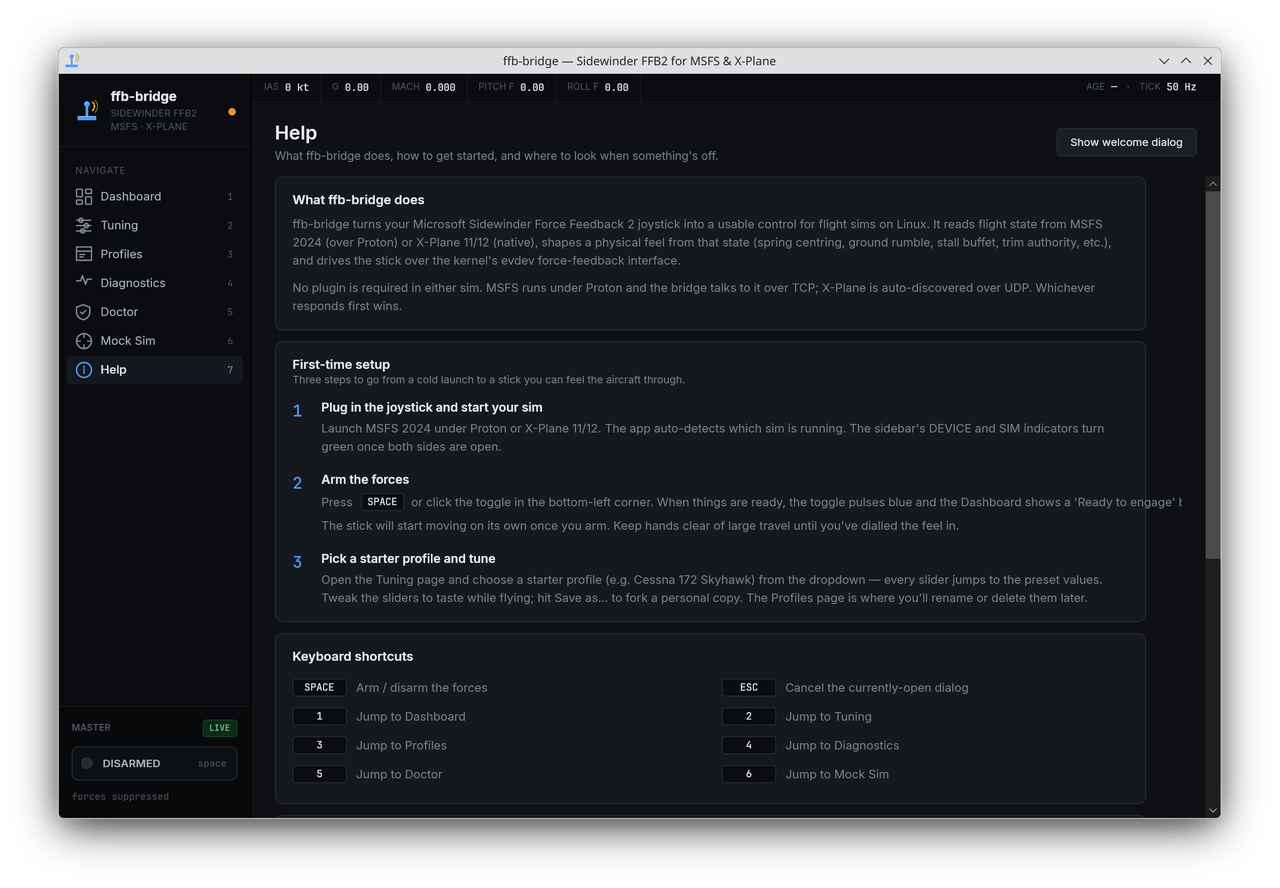Click the 'forces suppressed' status text

coord(120,797)
